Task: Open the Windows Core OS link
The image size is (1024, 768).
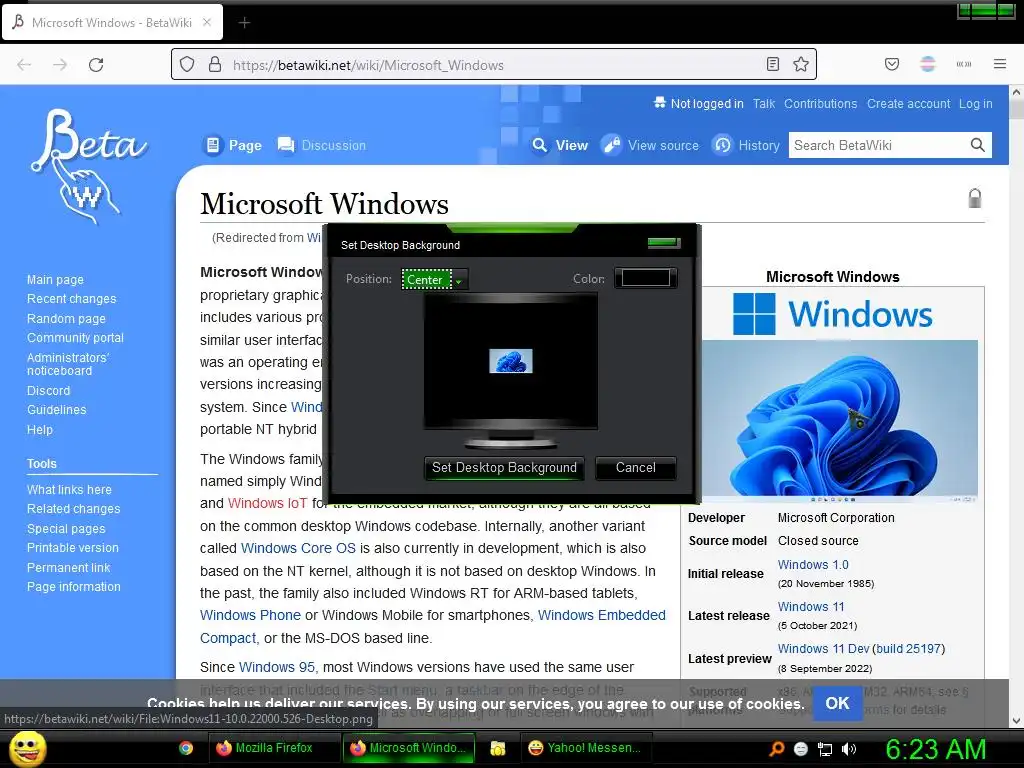Action: pyautogui.click(x=298, y=548)
